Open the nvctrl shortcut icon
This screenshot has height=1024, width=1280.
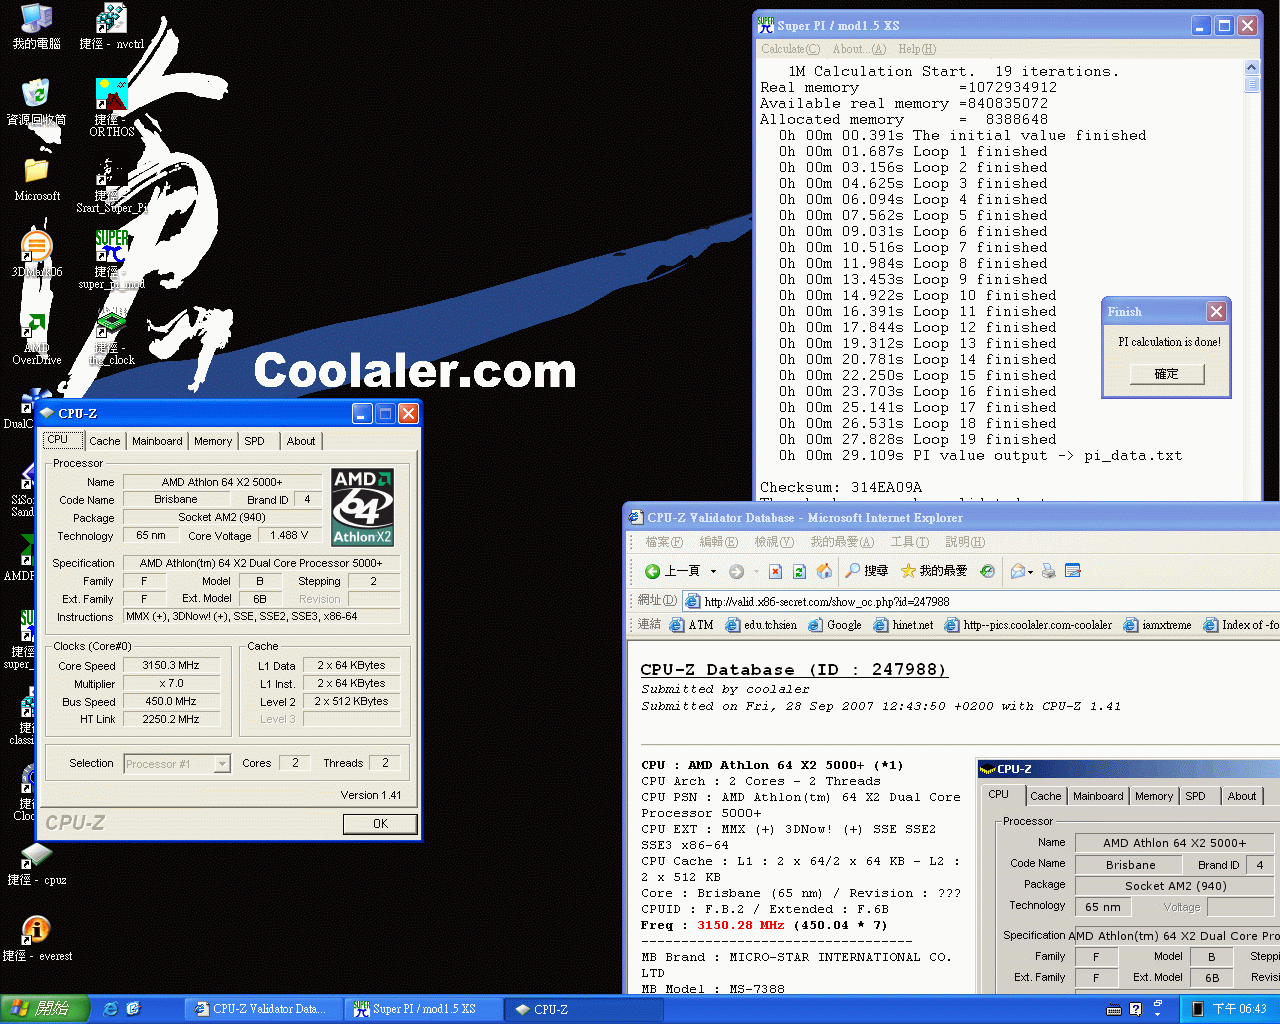coord(111,25)
